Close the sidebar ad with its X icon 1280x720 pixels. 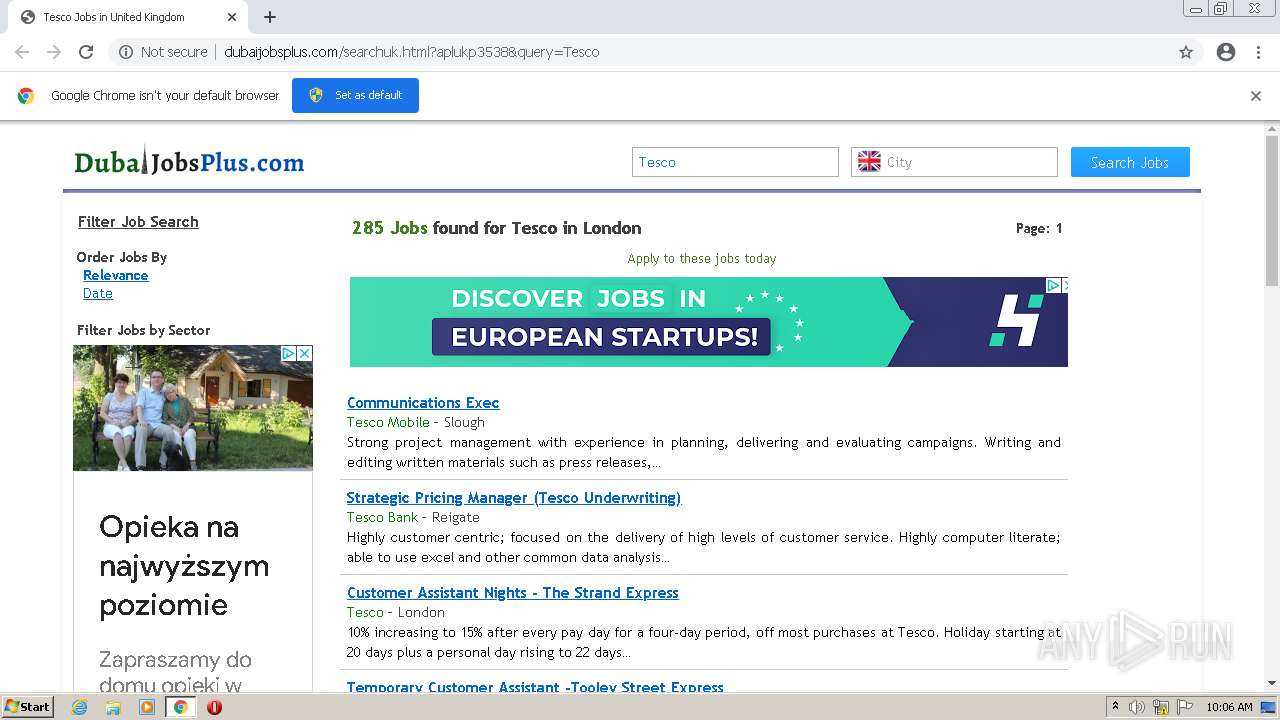click(305, 354)
